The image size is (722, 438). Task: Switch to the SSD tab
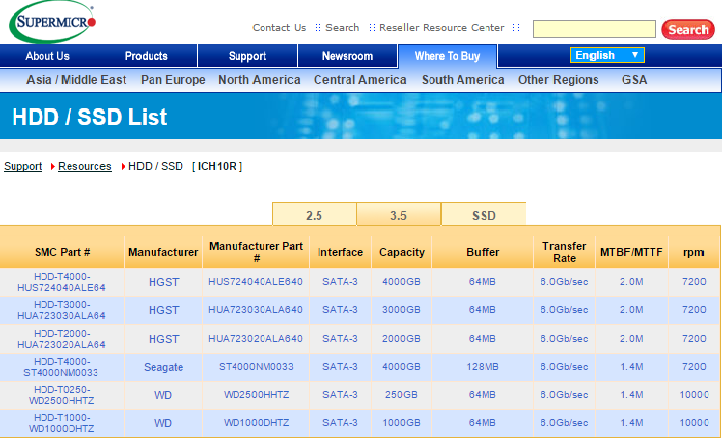[x=483, y=215]
